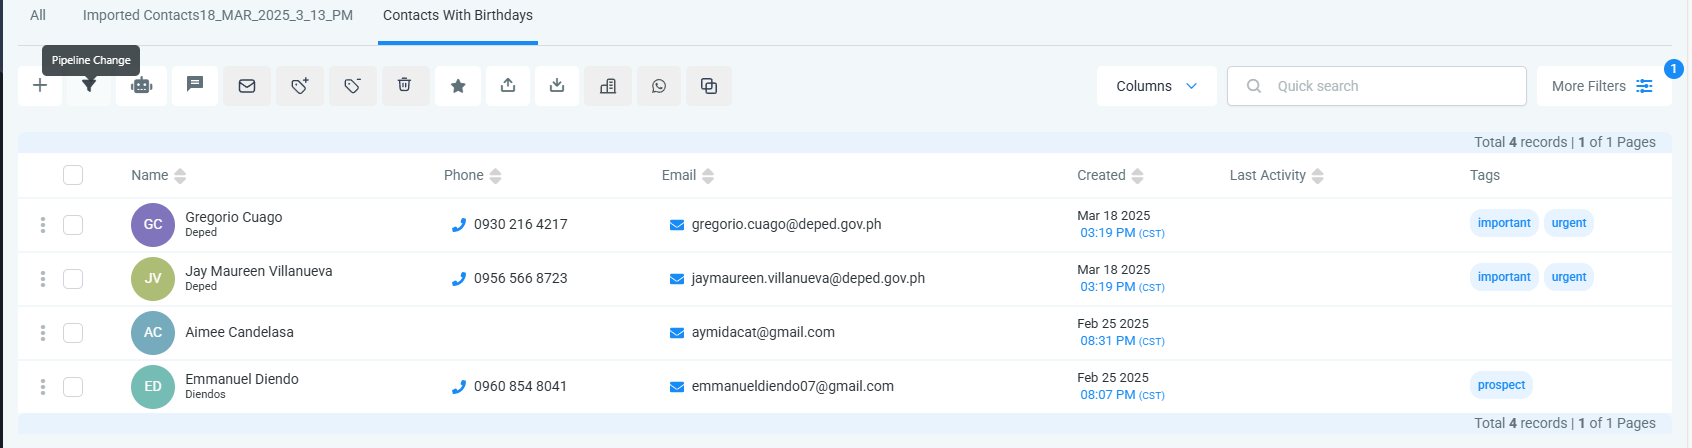Click envelope icon beside aymidacat@gmail.com

tap(677, 333)
